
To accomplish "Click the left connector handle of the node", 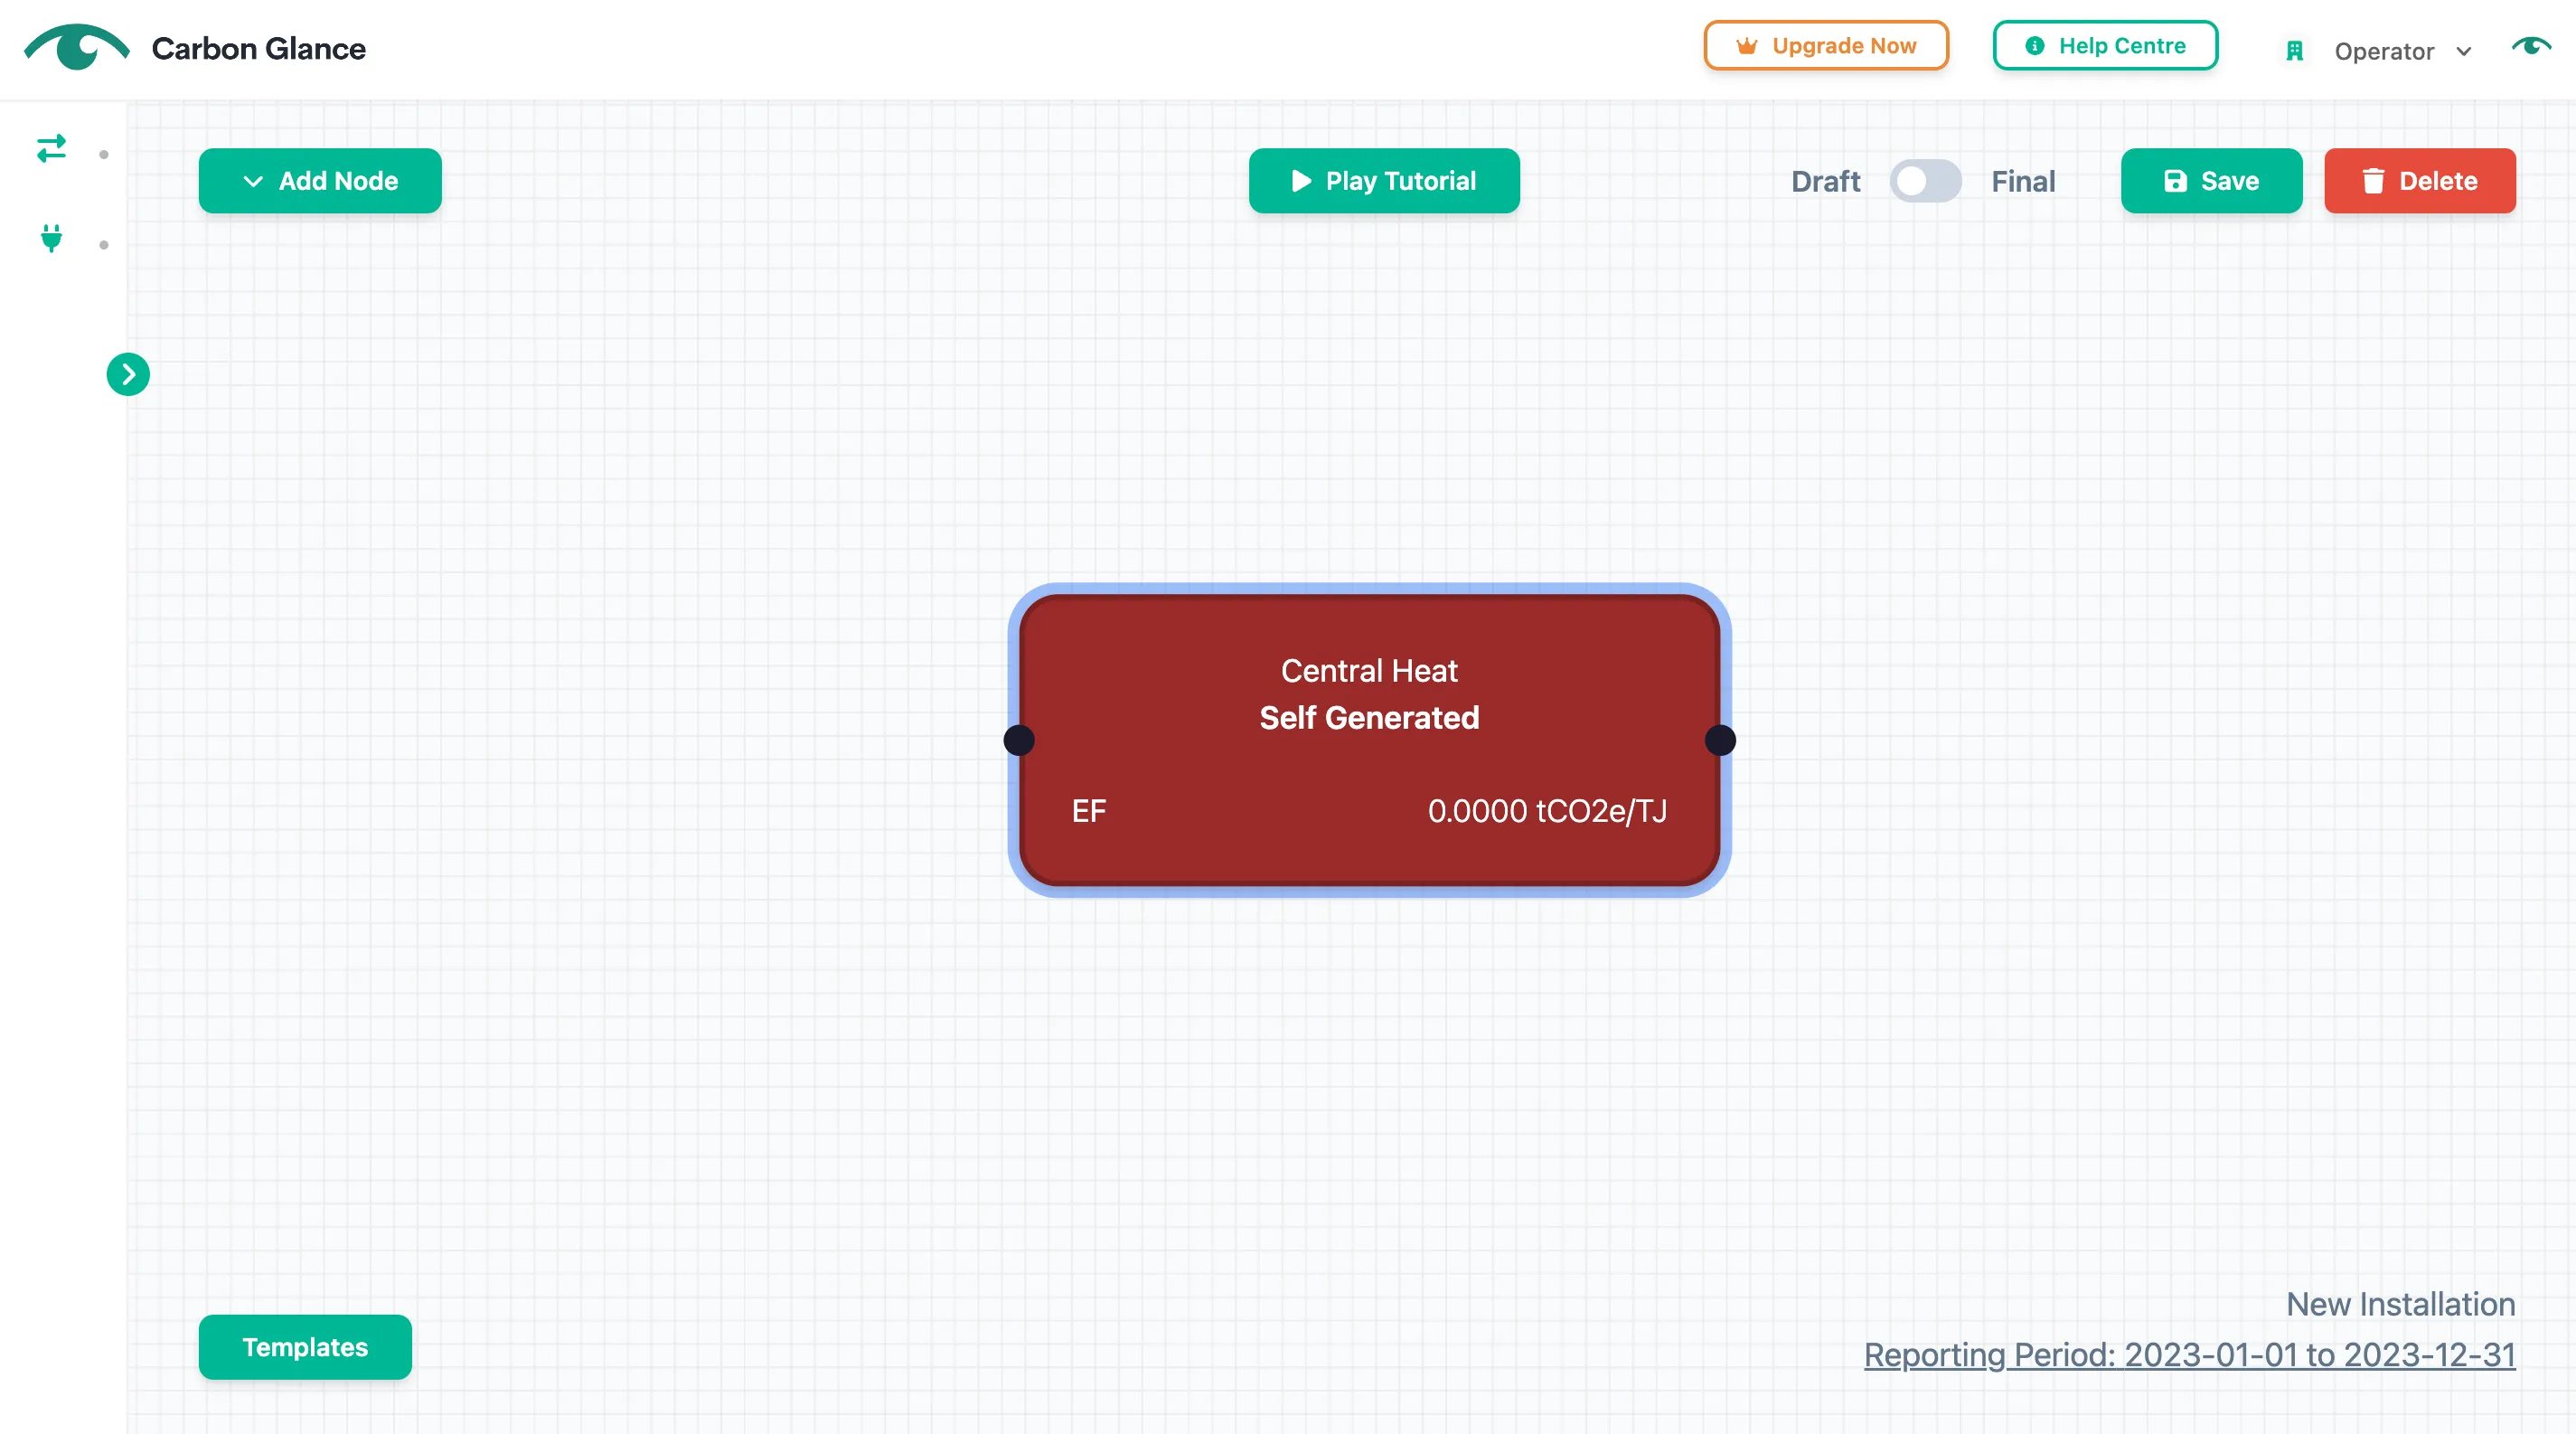I will [1018, 740].
